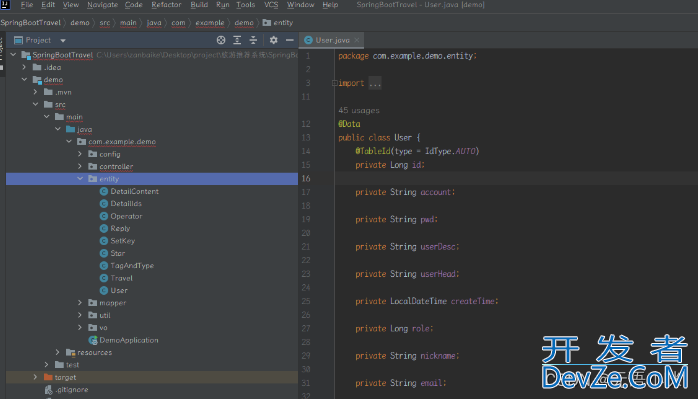Open the Navigate menu
This screenshot has width=698, height=399.
[x=102, y=5]
